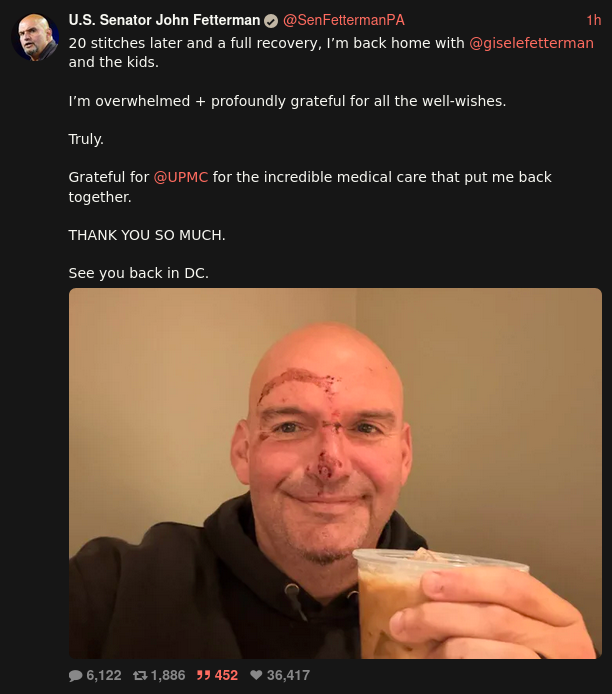Screen dimensions: 612x694
Task: Click the retweet arrows icon
Action: point(140,675)
